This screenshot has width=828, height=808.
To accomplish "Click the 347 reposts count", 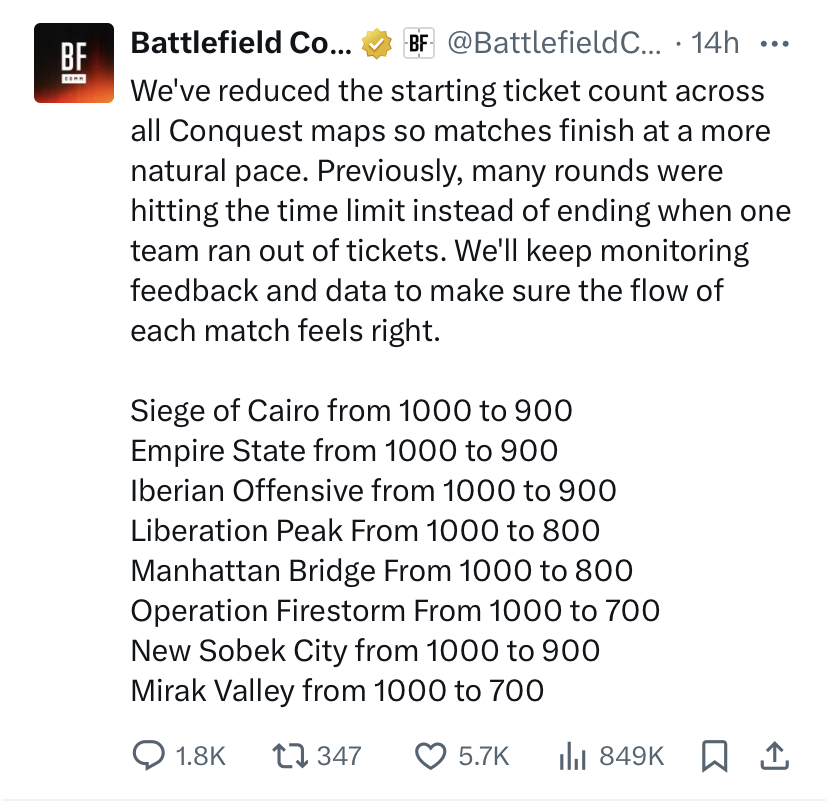I will point(338,756).
